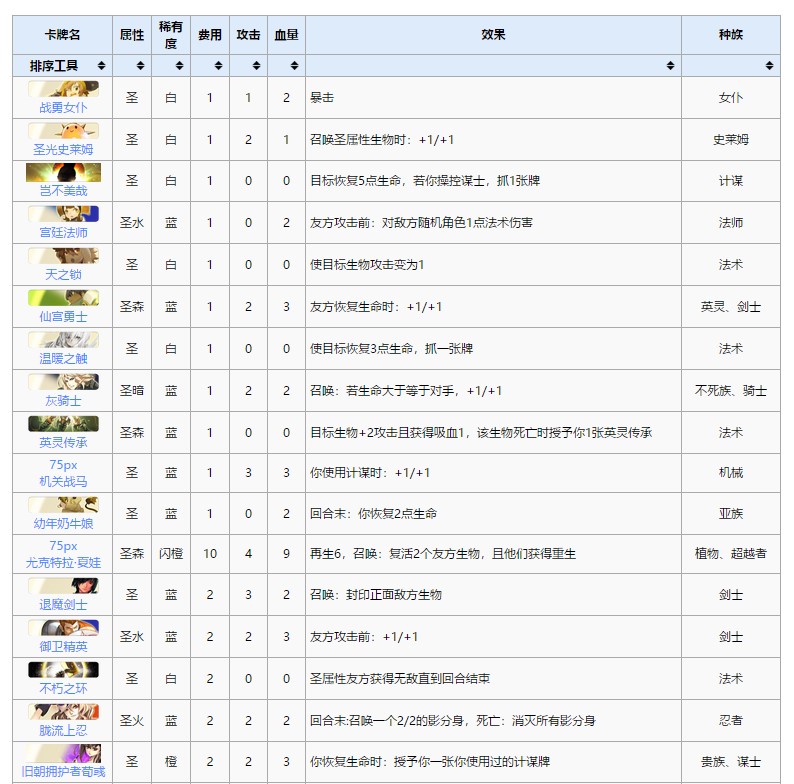Screen dimensions: 794x784
Task: Open the 灰骑士 card image
Action: 63,382
